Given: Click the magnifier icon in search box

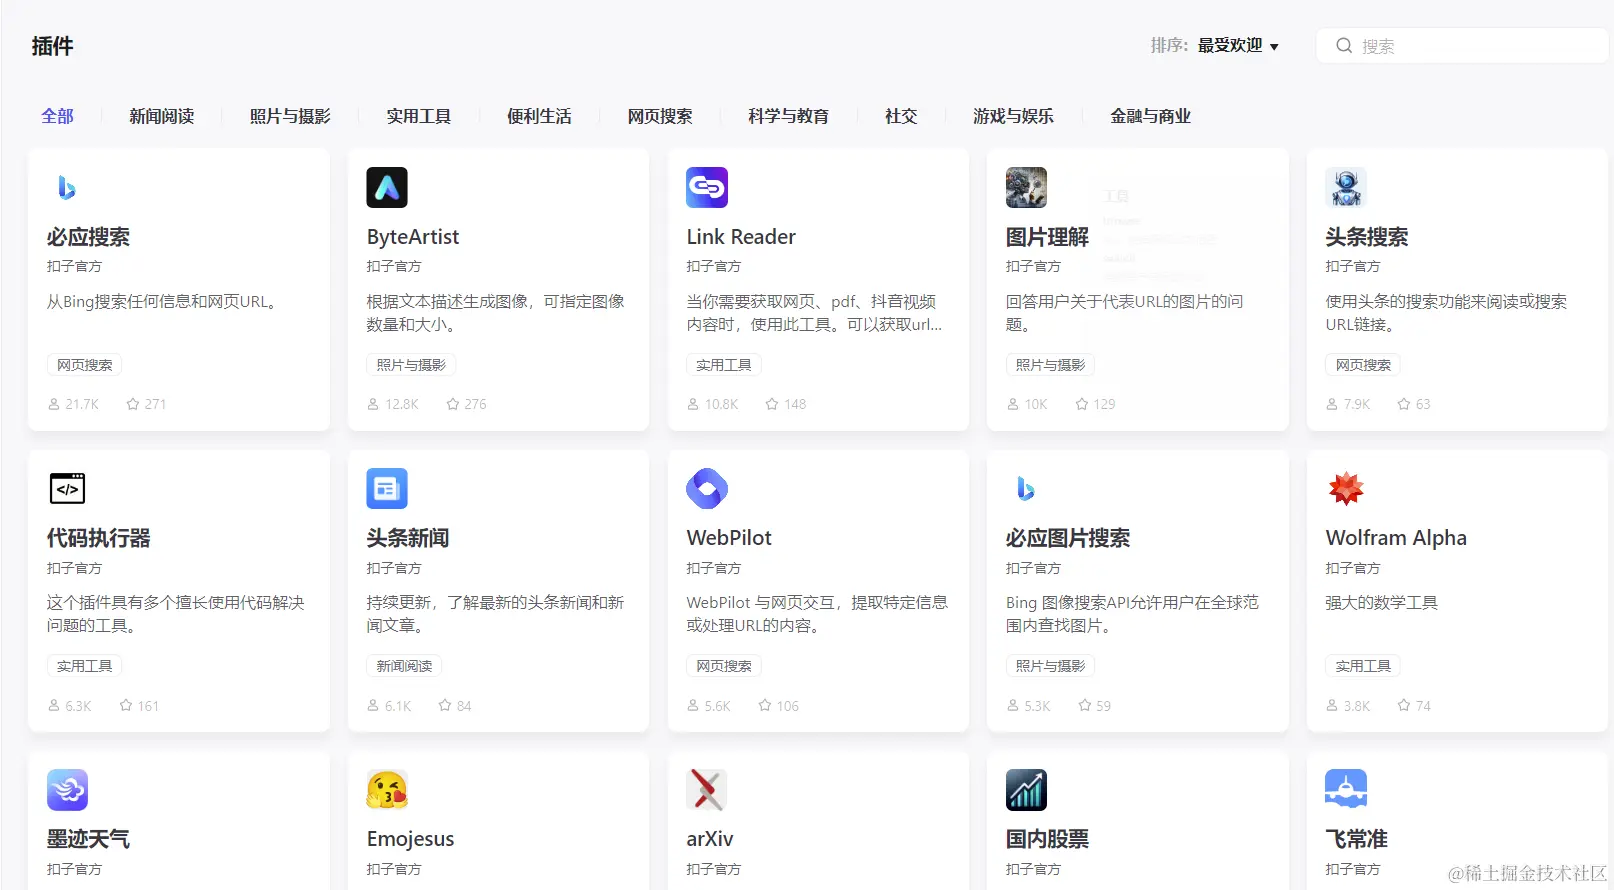Looking at the screenshot, I should click(1344, 46).
